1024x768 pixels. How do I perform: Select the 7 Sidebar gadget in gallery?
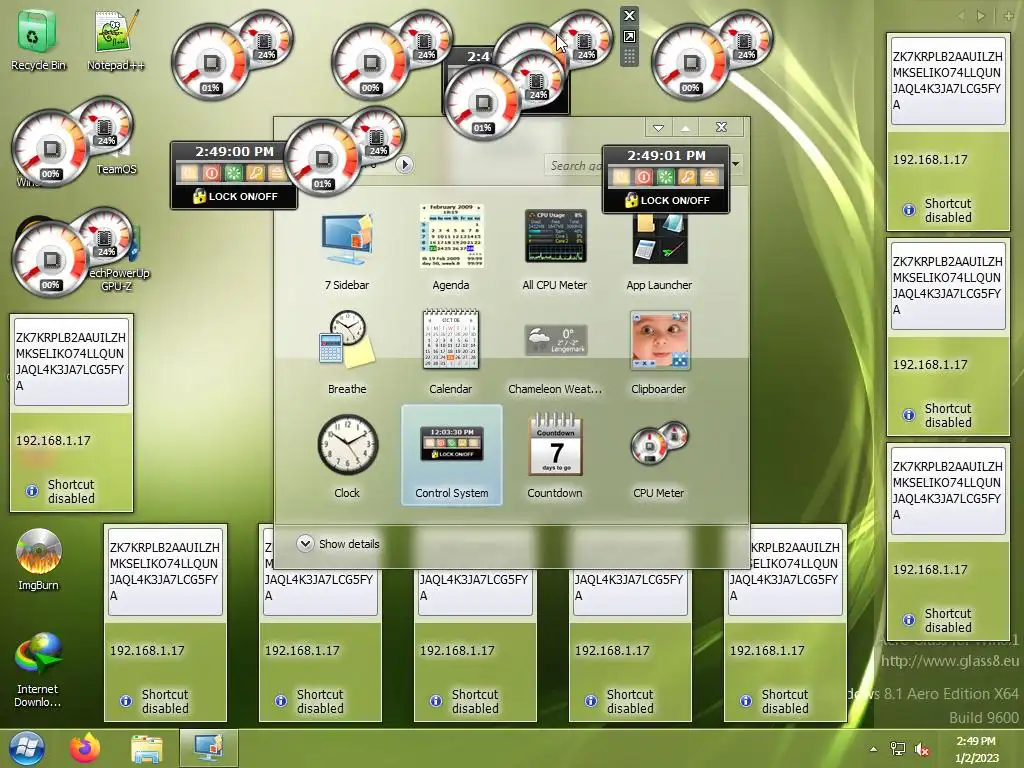[x=347, y=248]
